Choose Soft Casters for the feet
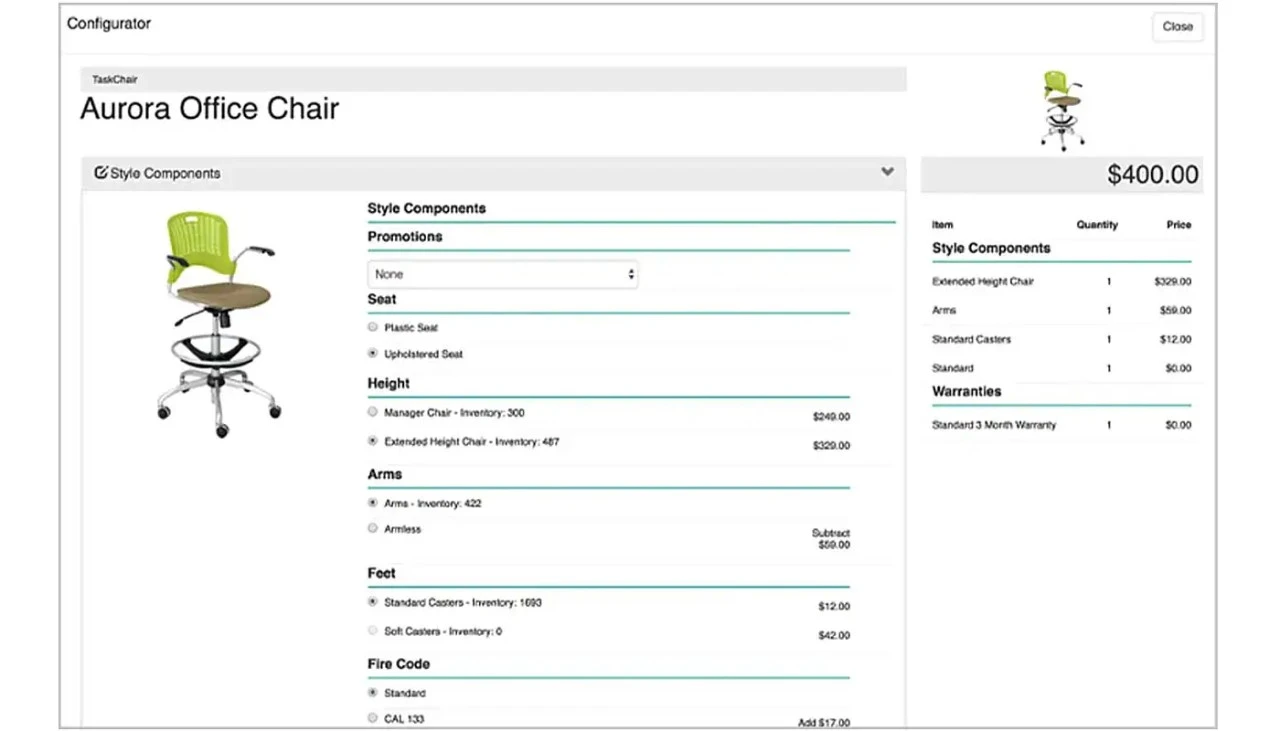 371,631
